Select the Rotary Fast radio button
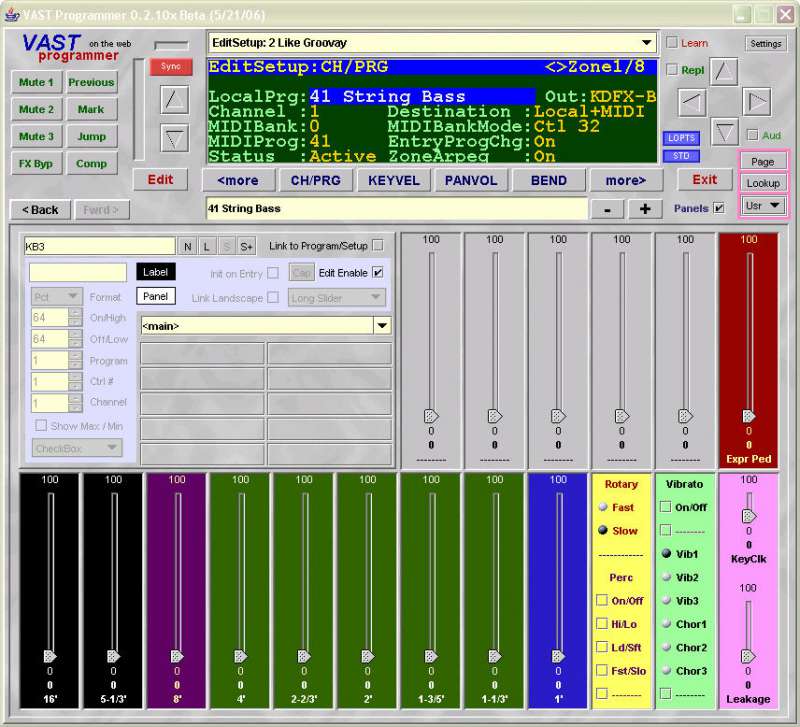The width and height of the screenshot is (800, 727). (x=603, y=507)
